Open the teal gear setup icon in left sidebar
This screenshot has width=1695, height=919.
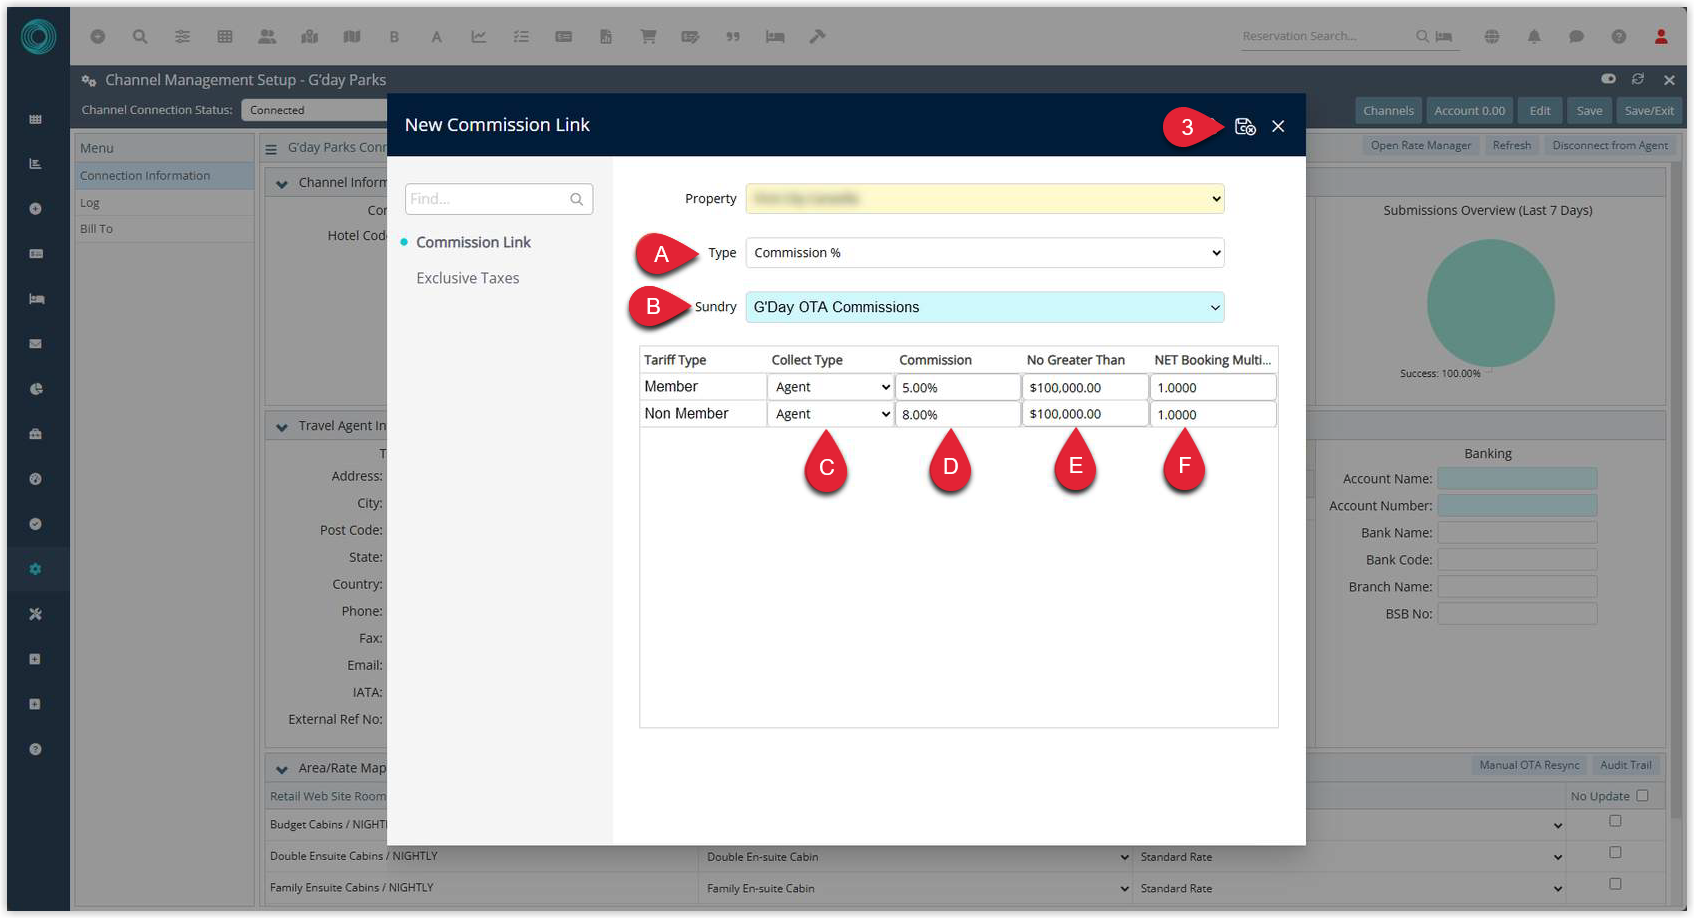tap(36, 569)
